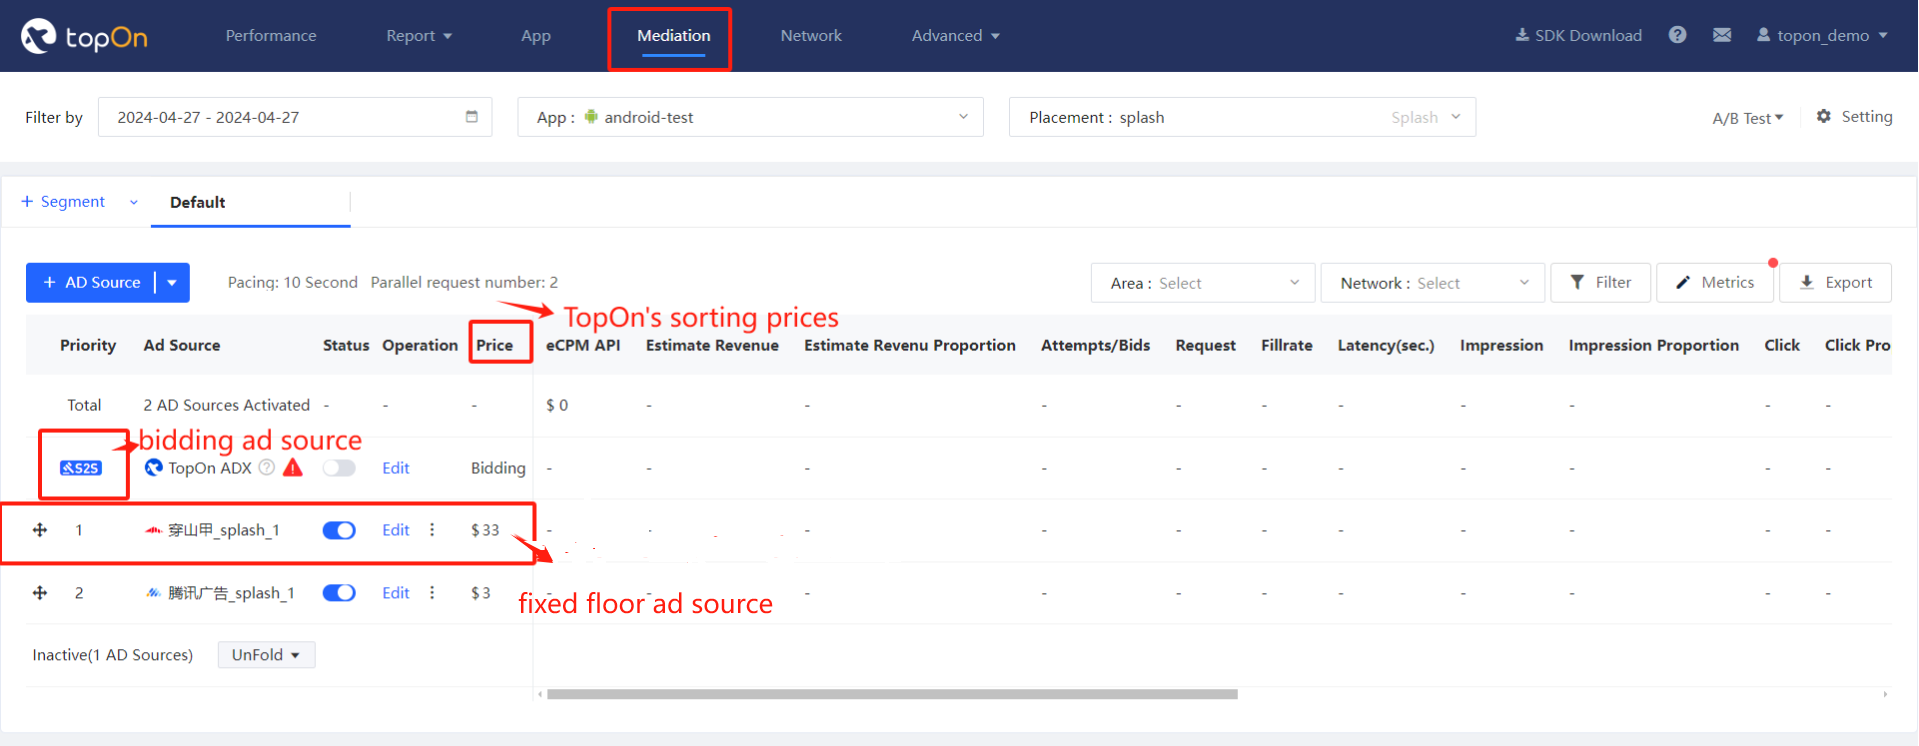This screenshot has width=1919, height=746.
Task: Click the date range input field
Action: tap(295, 117)
